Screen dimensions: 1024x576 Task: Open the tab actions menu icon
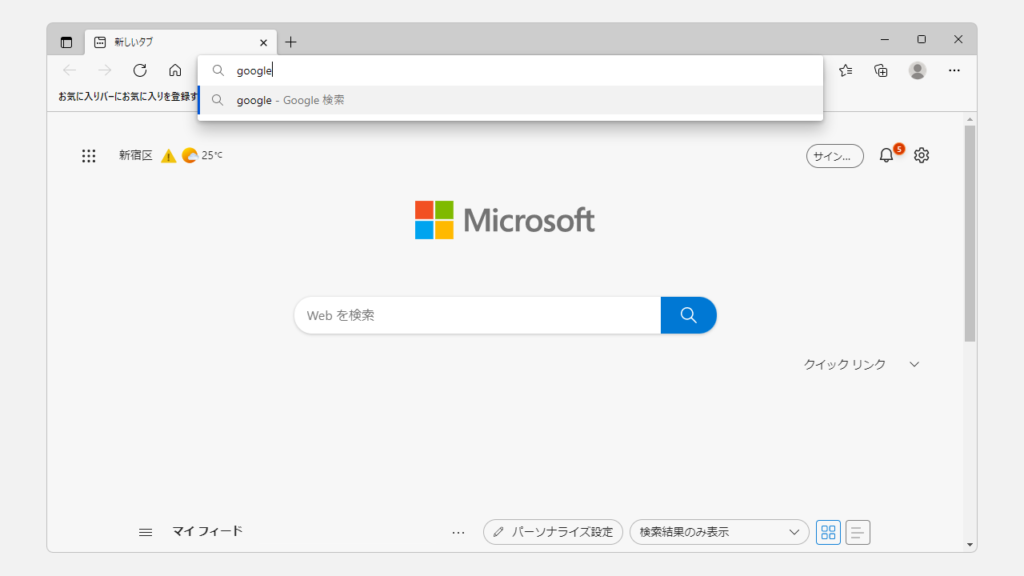66,42
